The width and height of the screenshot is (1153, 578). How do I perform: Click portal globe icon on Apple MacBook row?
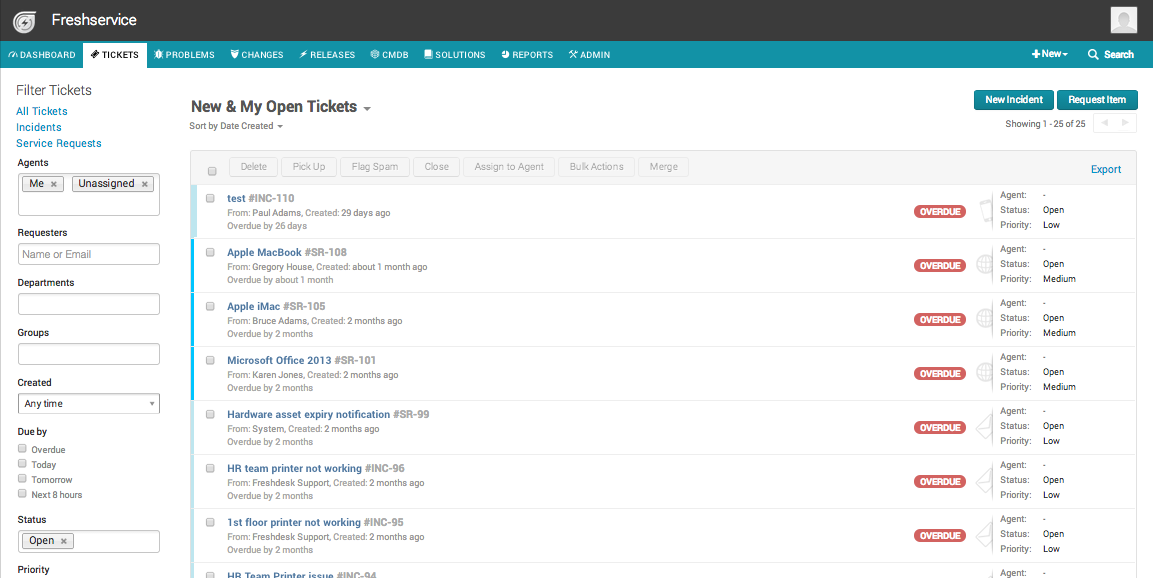985,265
